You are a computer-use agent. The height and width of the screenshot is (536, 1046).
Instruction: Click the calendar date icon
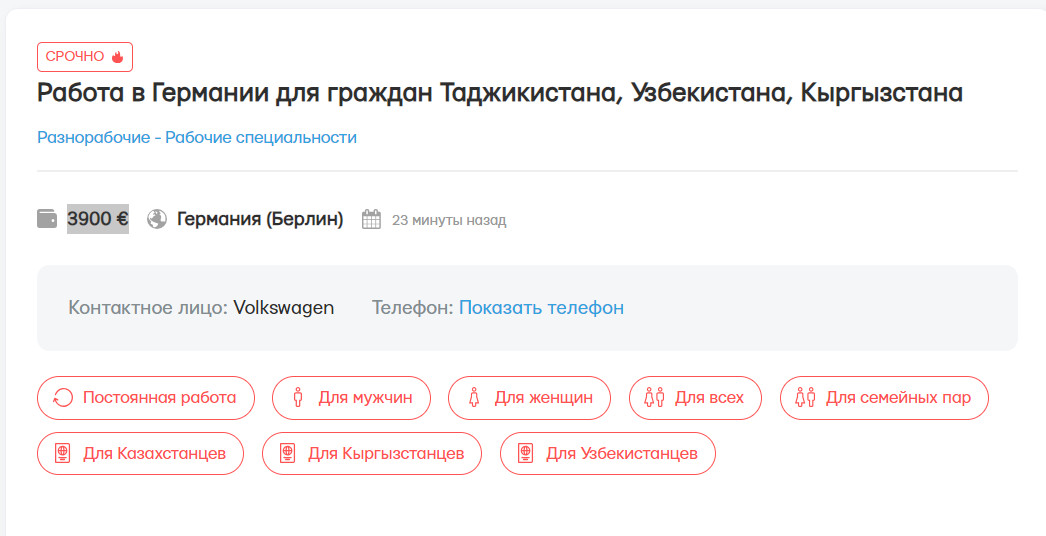tap(372, 219)
